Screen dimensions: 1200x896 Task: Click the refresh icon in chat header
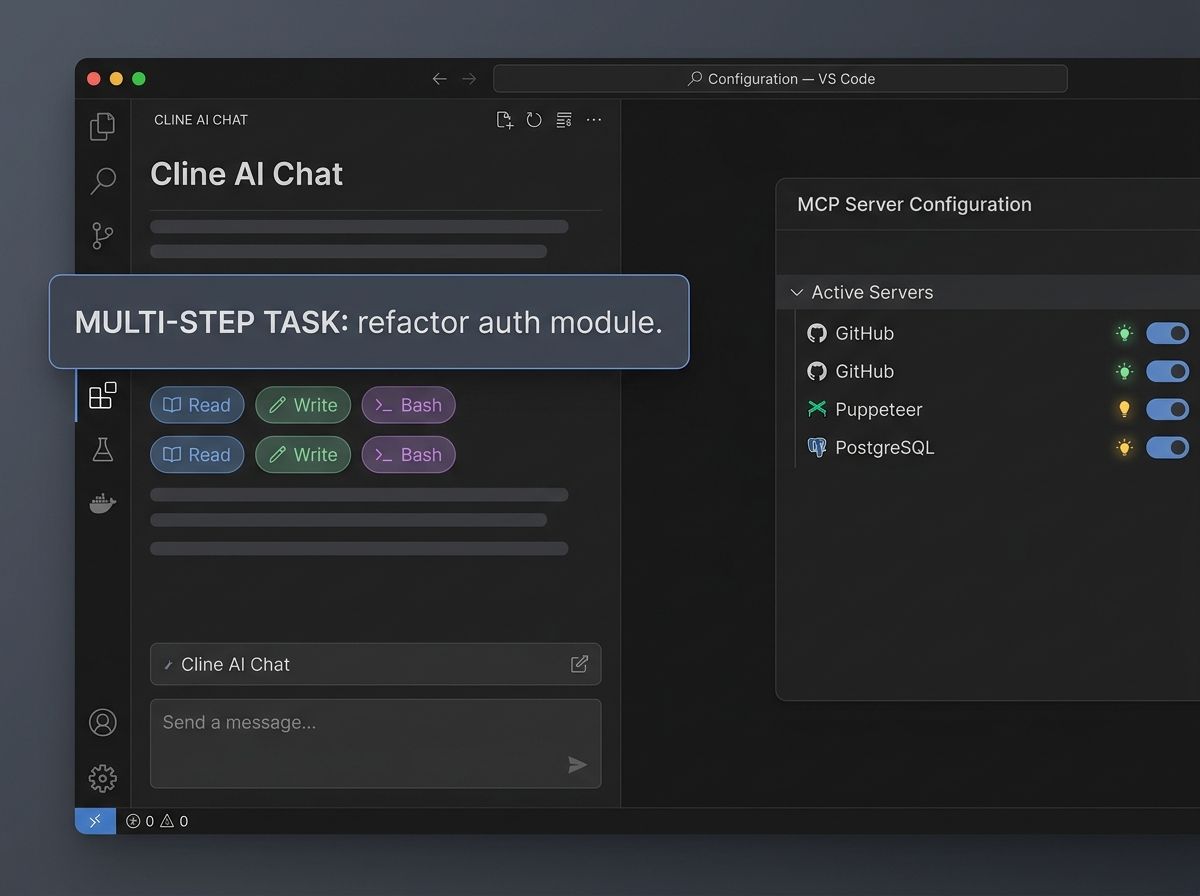coord(534,120)
